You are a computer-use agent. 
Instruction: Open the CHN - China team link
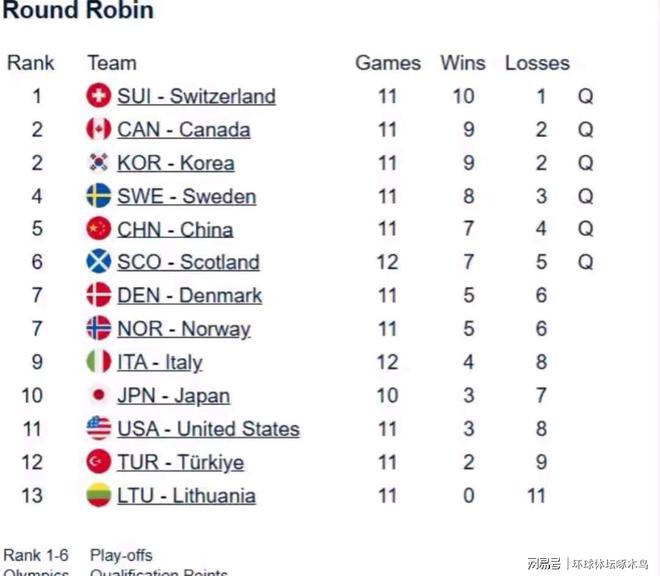[x=175, y=230]
